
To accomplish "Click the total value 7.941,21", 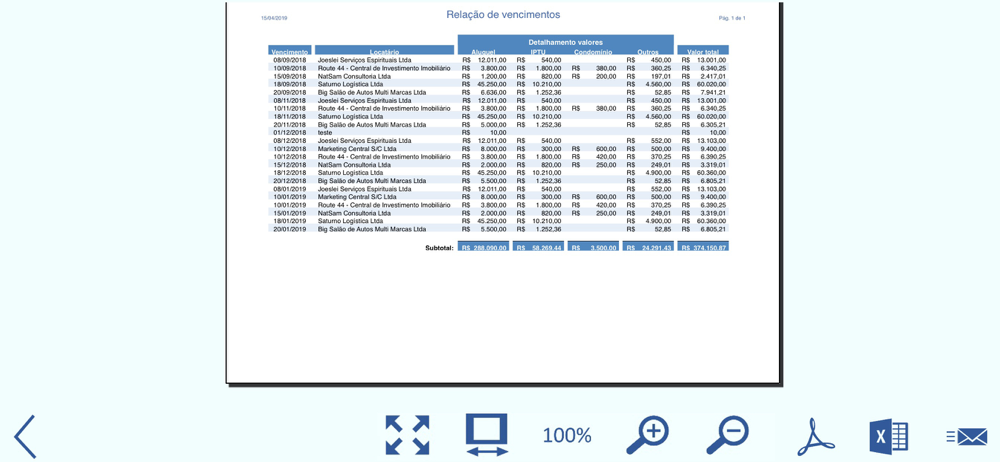I will coord(712,92).
